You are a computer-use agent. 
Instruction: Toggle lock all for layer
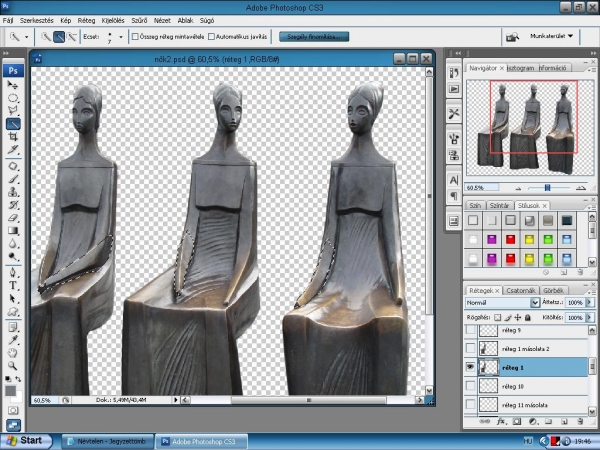click(x=528, y=317)
